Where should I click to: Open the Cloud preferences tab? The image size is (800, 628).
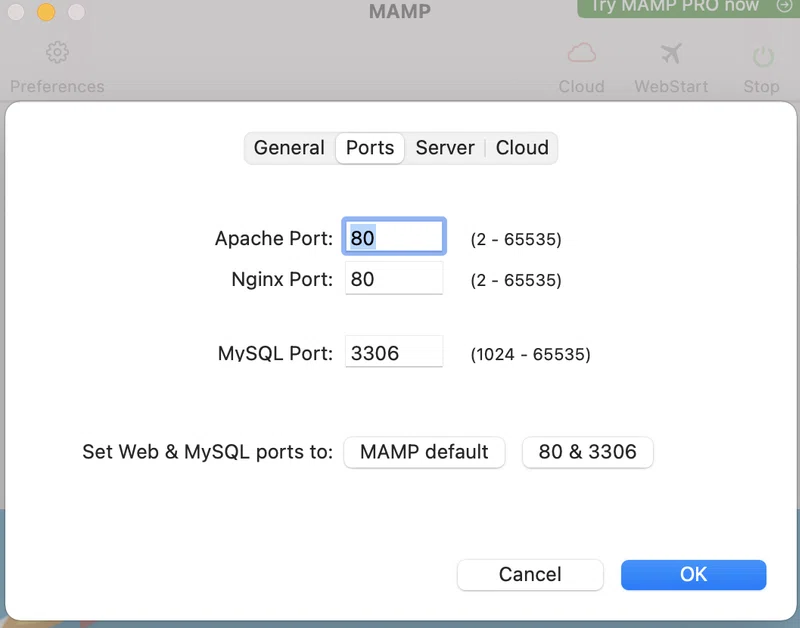(522, 148)
